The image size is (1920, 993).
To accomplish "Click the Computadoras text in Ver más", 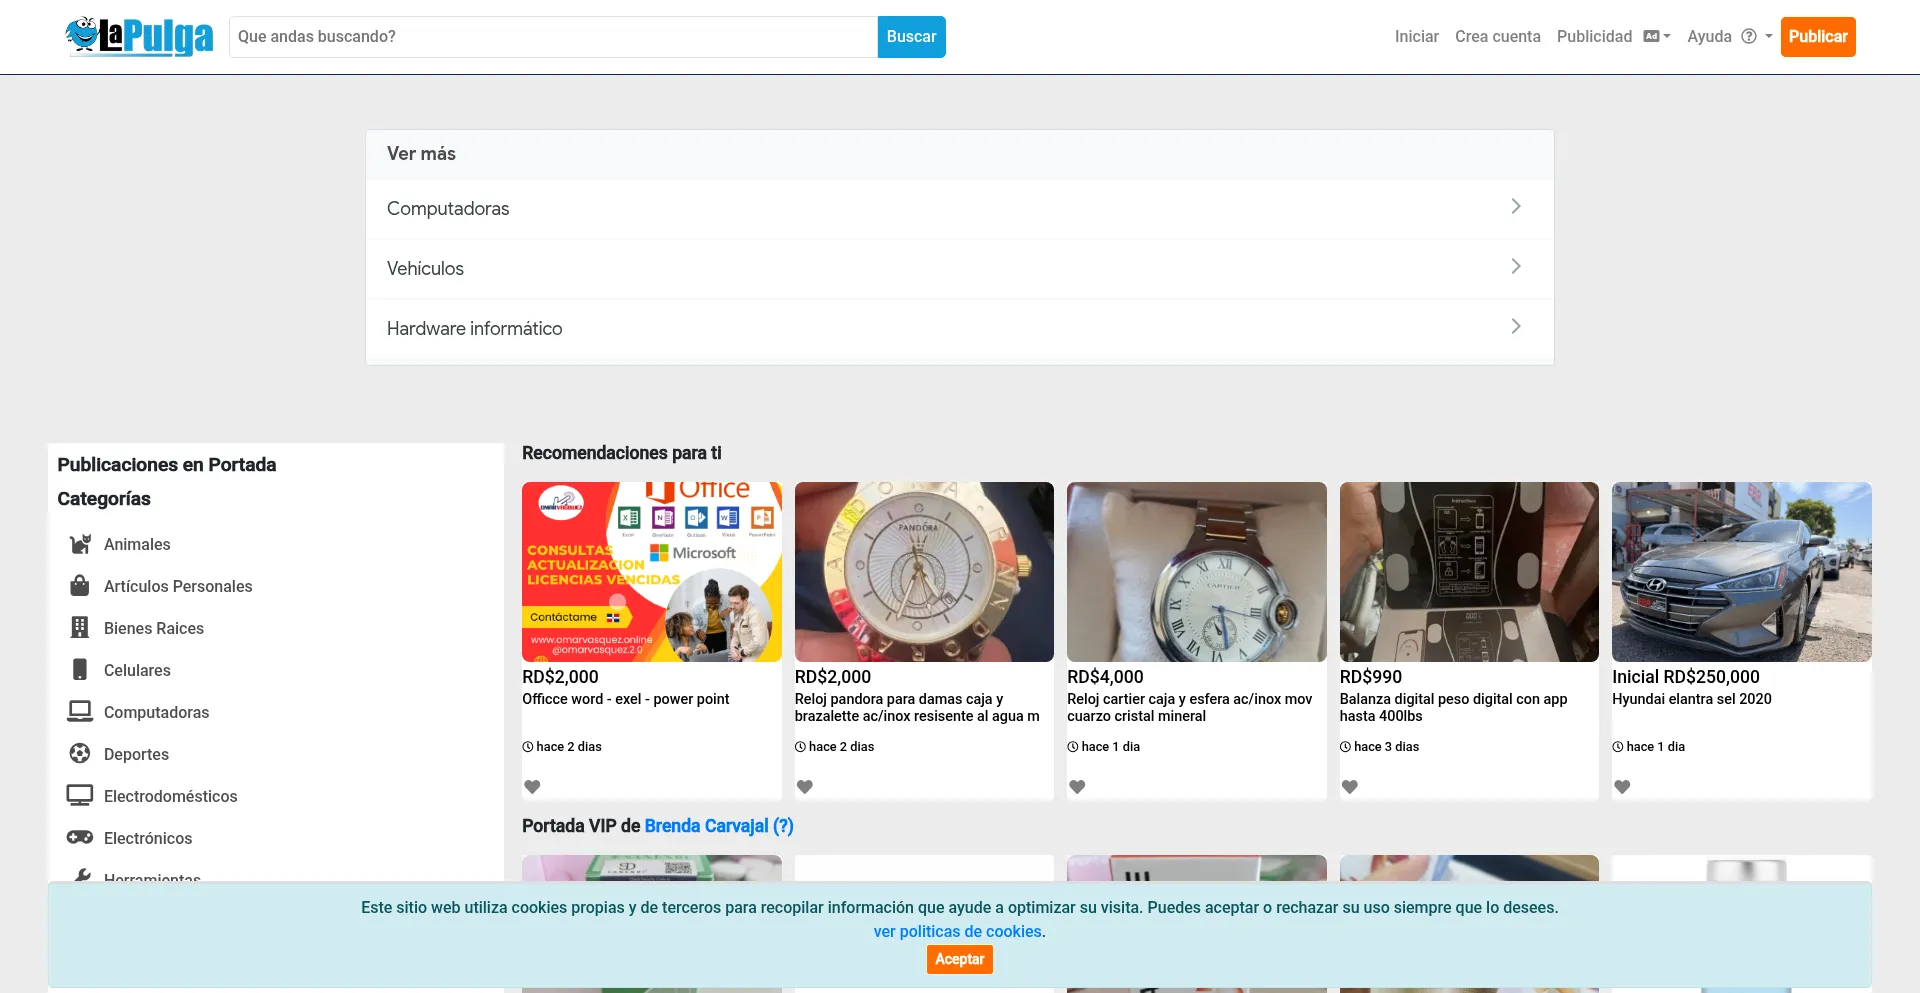I will click(x=448, y=208).
